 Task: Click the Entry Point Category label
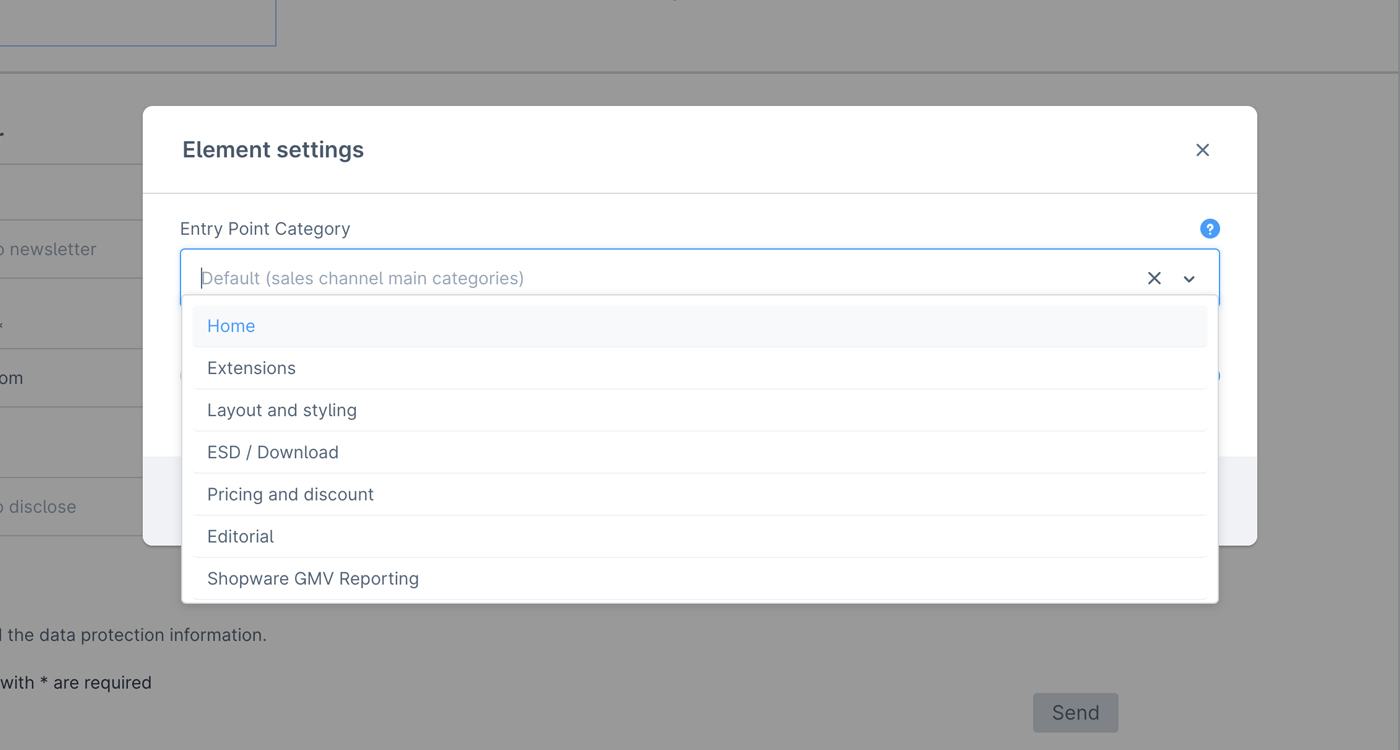[x=265, y=229]
